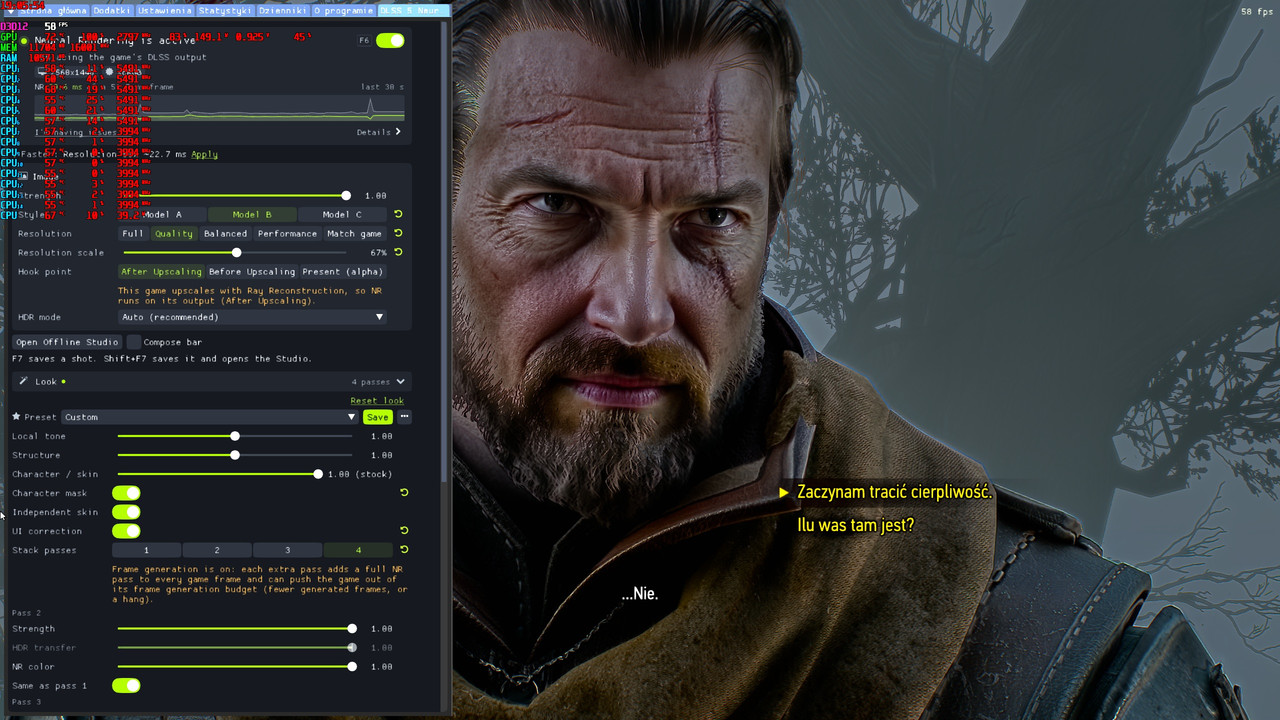This screenshot has height=720, width=1280.
Task: Turn off Independent skin
Action: 126,512
